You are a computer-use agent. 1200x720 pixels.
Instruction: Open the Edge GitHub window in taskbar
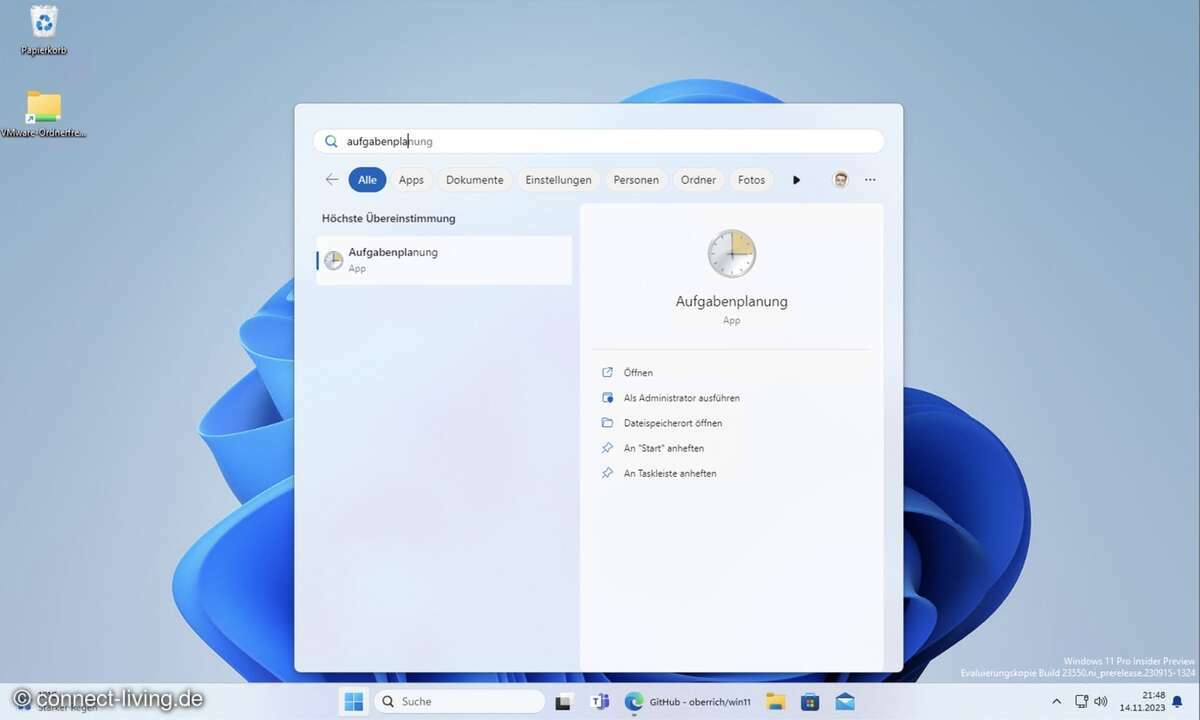[x=689, y=701]
